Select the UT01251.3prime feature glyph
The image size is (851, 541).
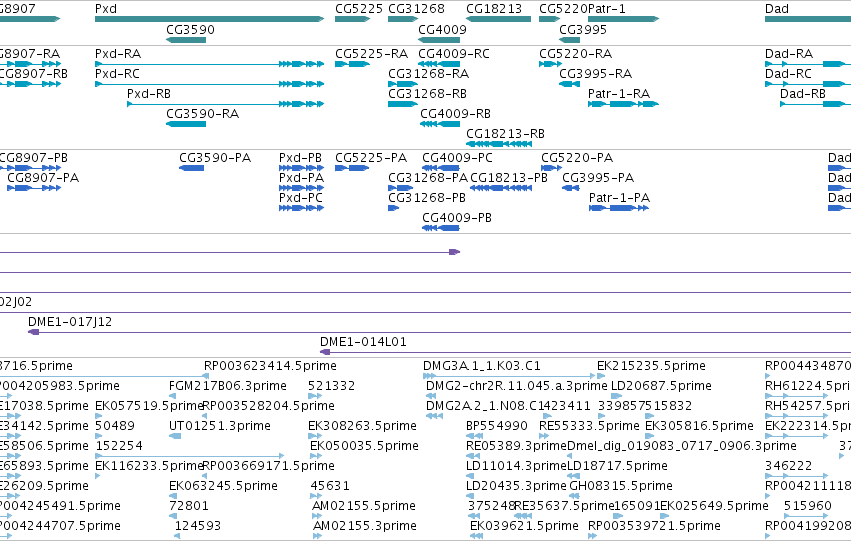(175, 436)
